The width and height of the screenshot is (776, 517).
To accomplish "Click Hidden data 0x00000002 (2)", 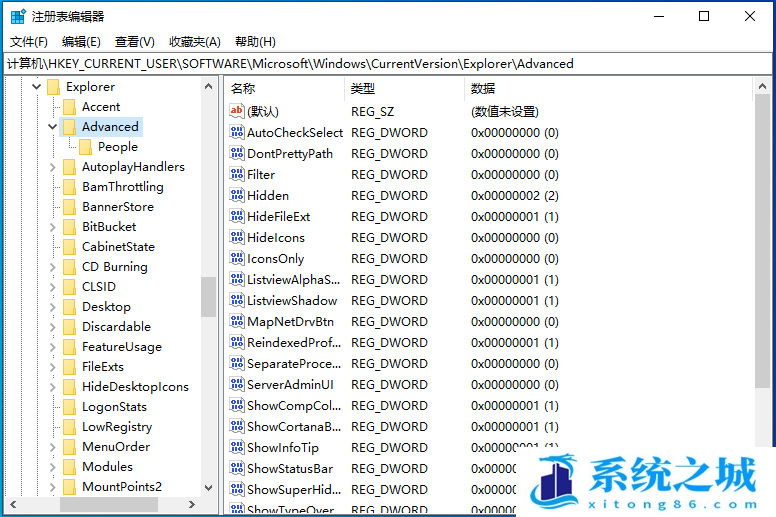I will (x=515, y=195).
